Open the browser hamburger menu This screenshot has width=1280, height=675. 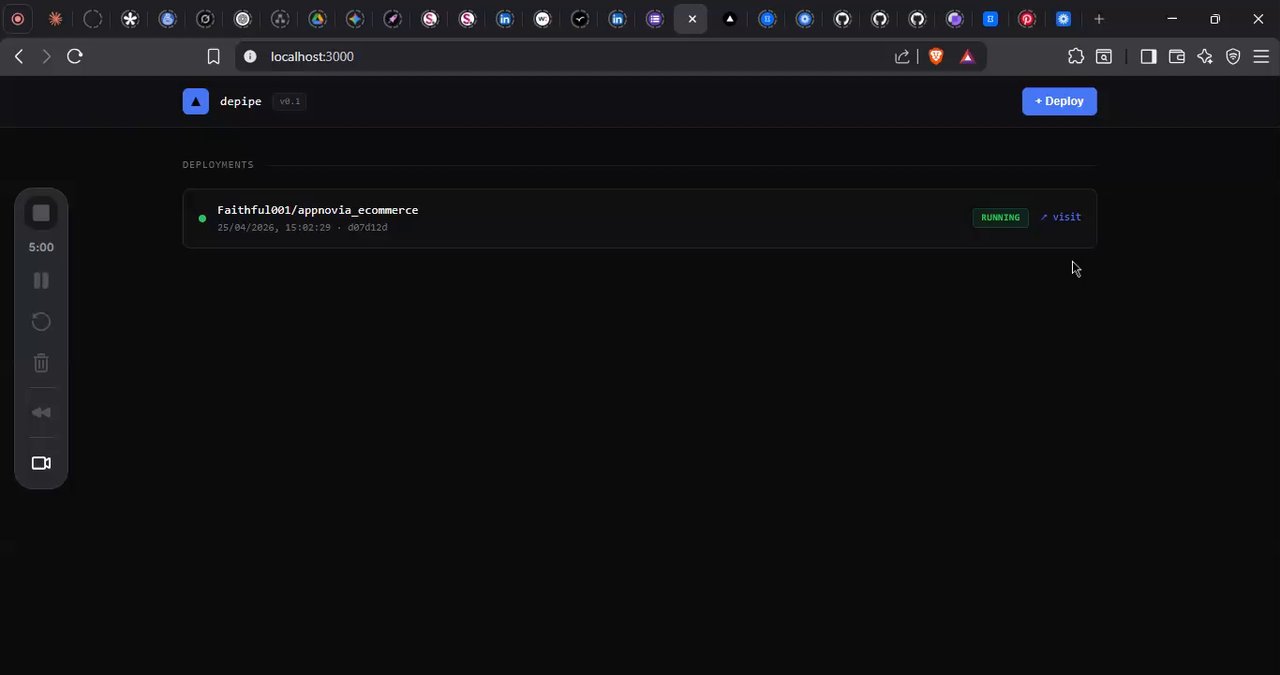point(1261,57)
